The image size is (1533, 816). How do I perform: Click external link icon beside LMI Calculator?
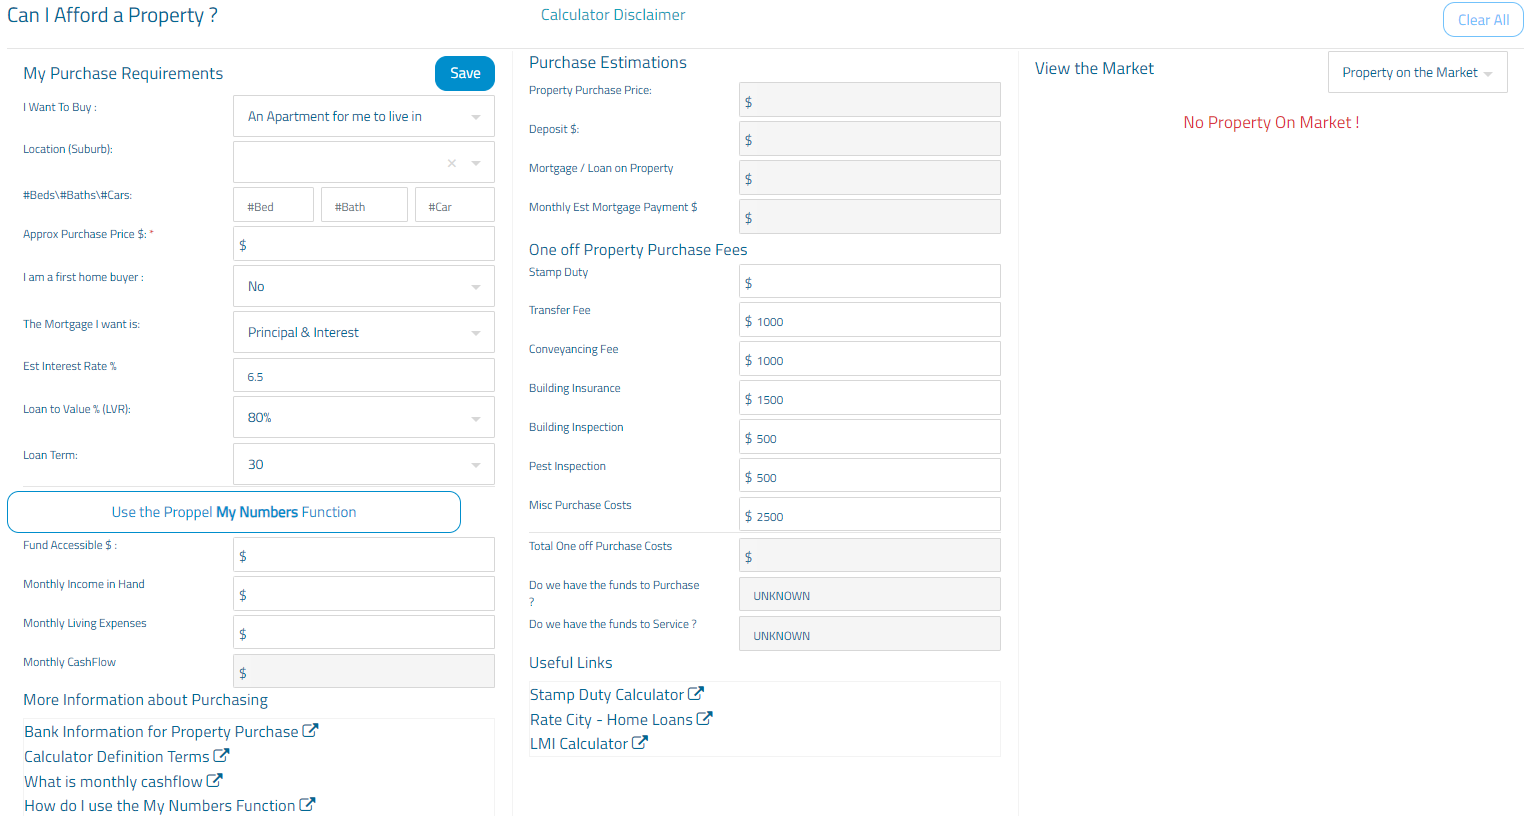[640, 743]
